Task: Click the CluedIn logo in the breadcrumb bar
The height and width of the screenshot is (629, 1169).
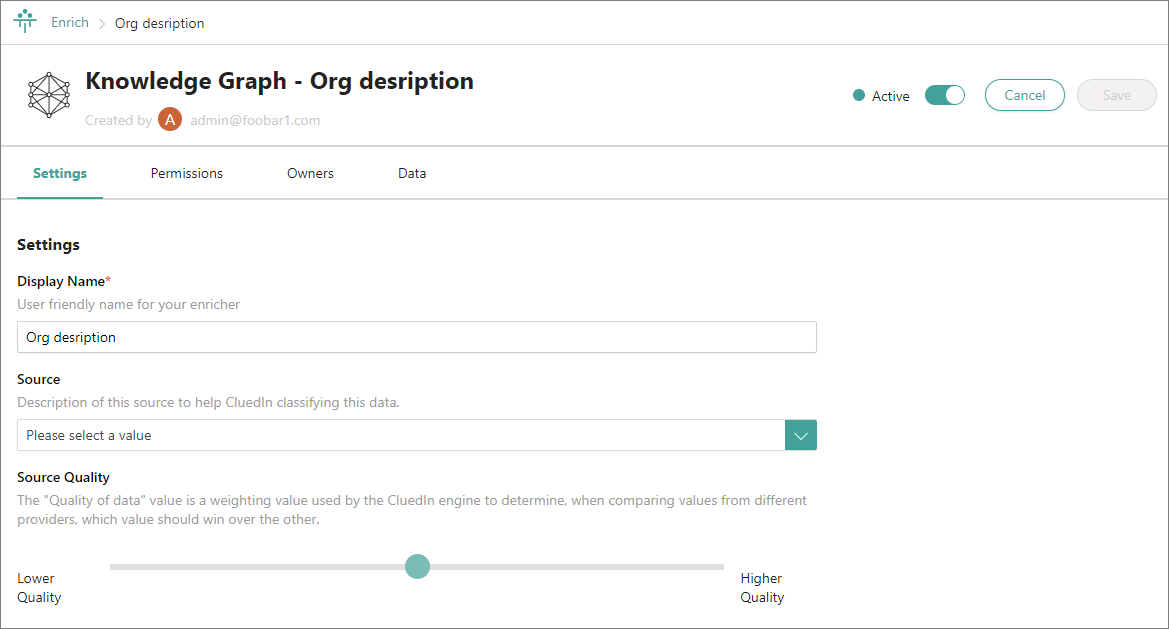Action: [25, 20]
